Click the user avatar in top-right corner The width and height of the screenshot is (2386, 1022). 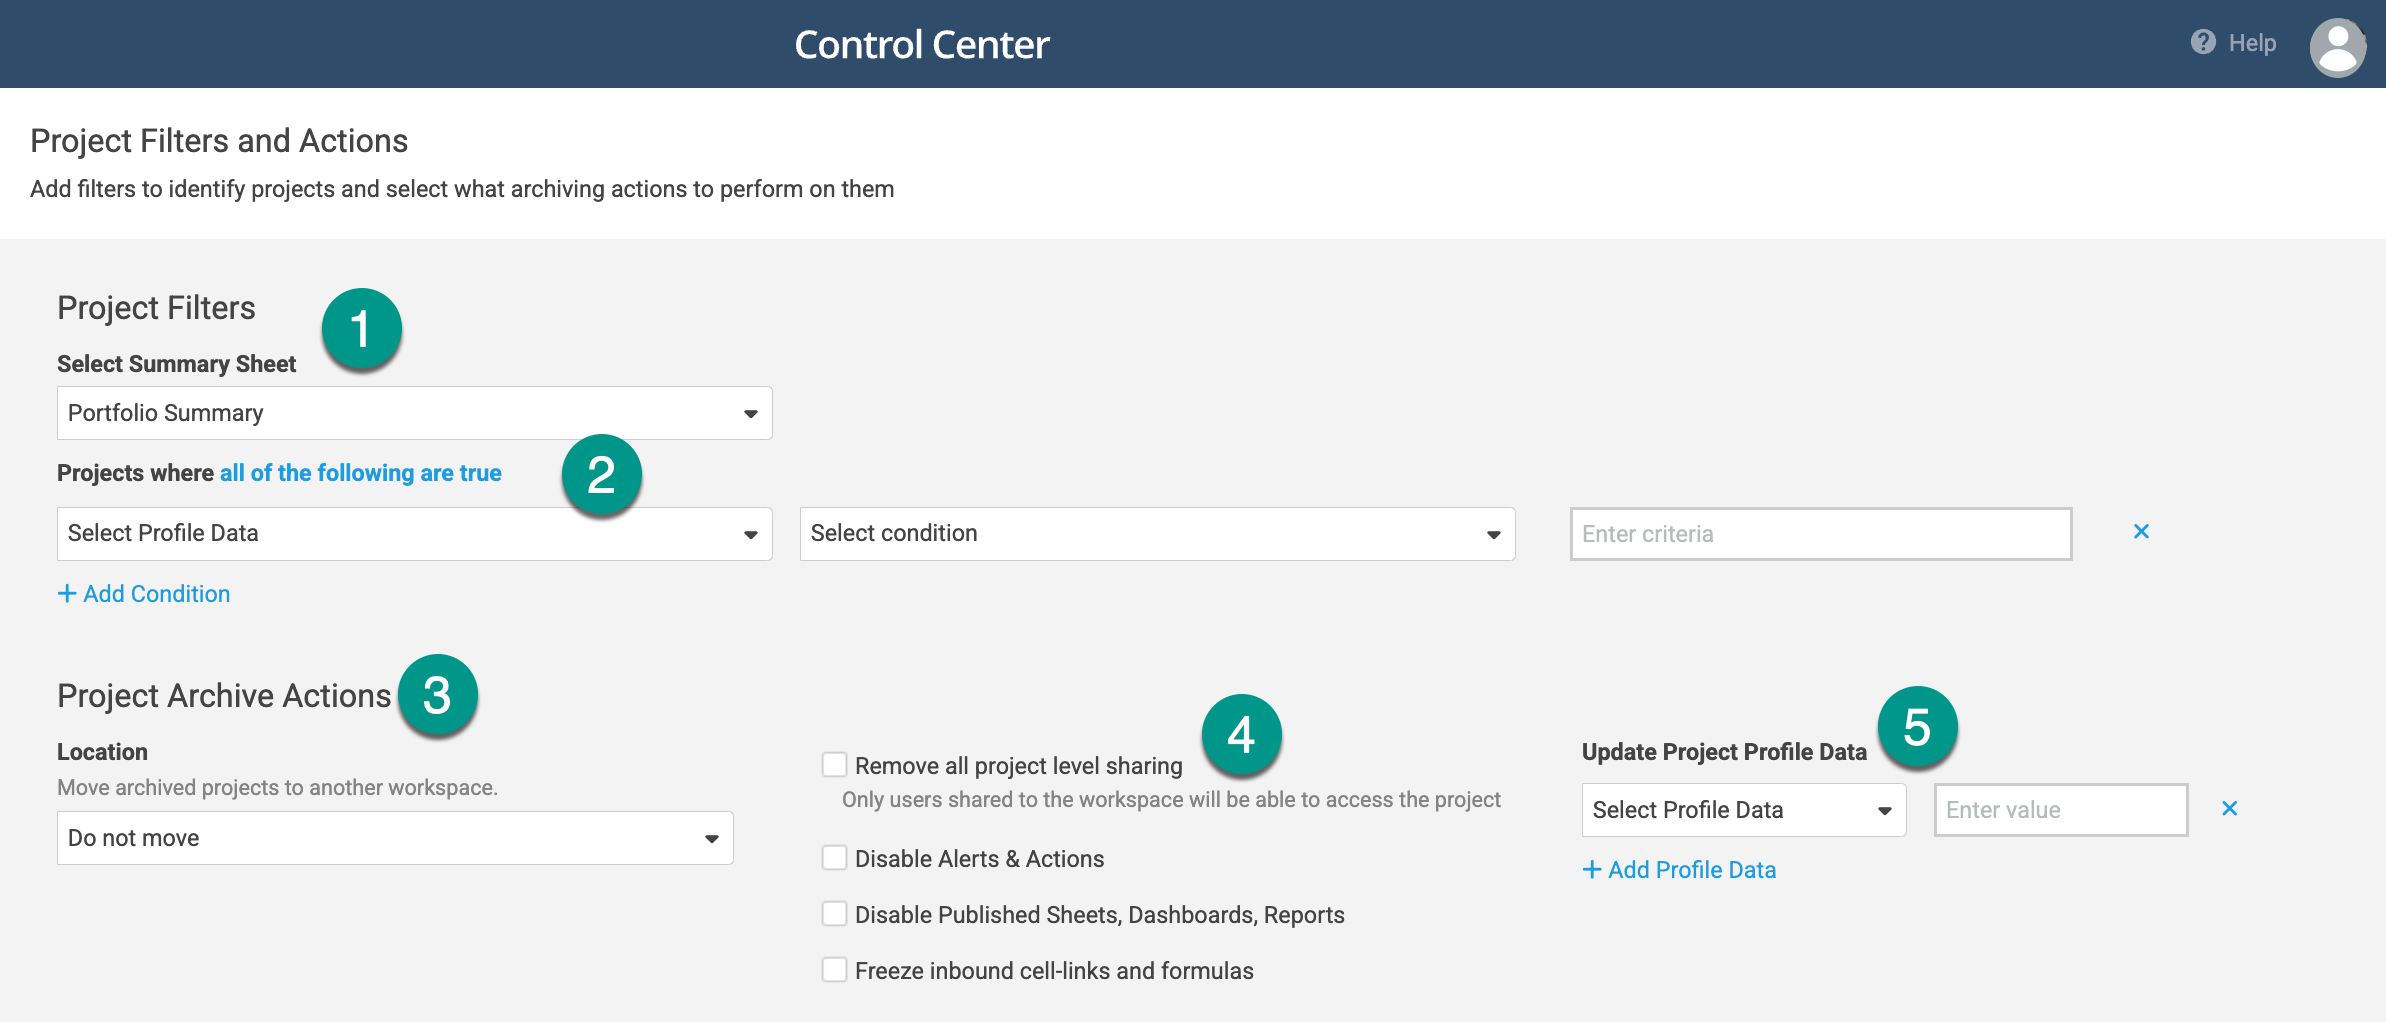(x=2338, y=45)
